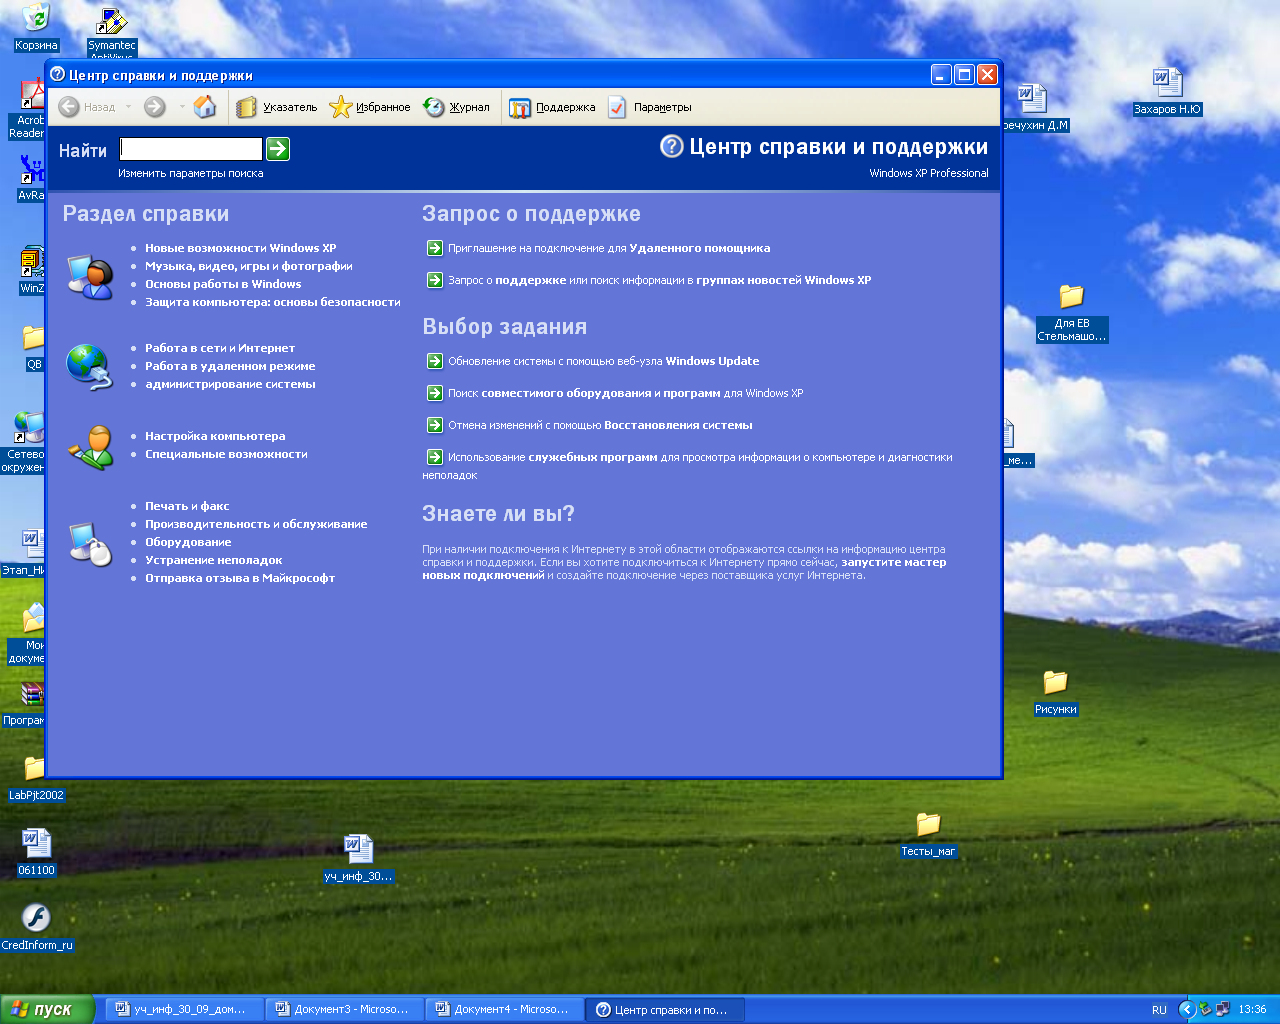1280x1024 pixels.
Task: Open Устранение неполадок topic
Action: coord(213,560)
